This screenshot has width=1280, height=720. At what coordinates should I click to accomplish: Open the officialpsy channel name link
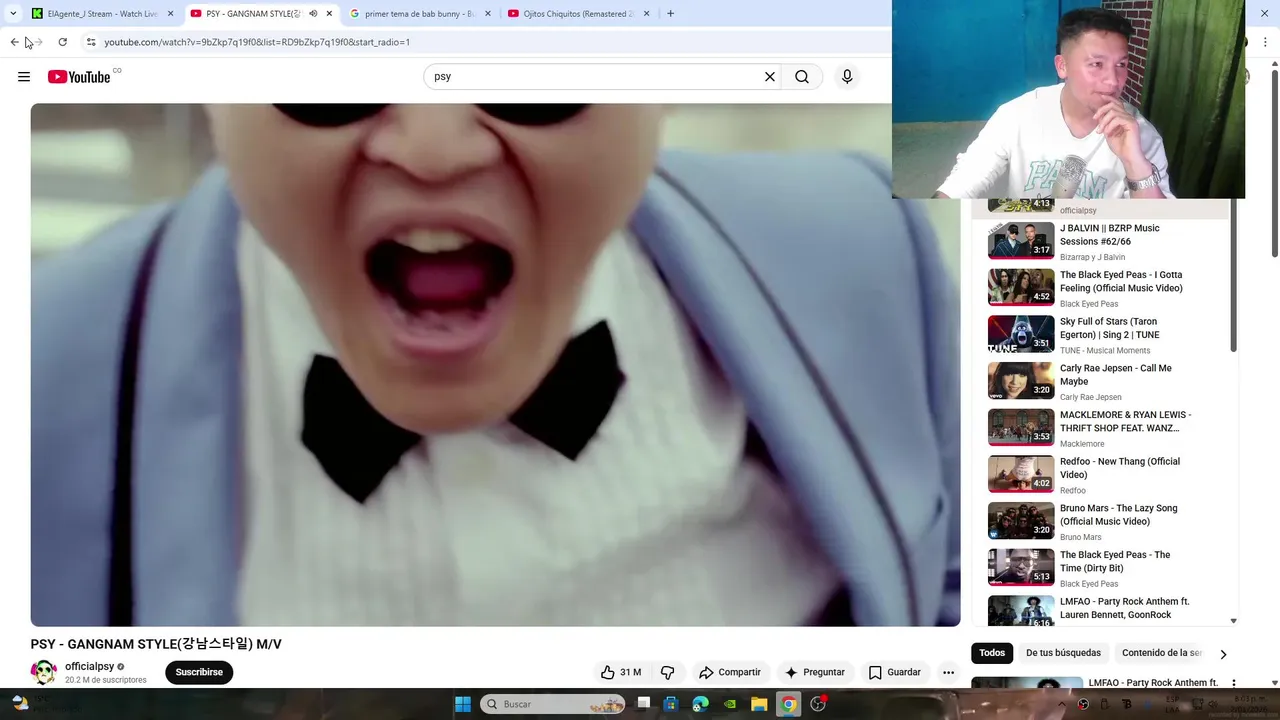pos(89,666)
